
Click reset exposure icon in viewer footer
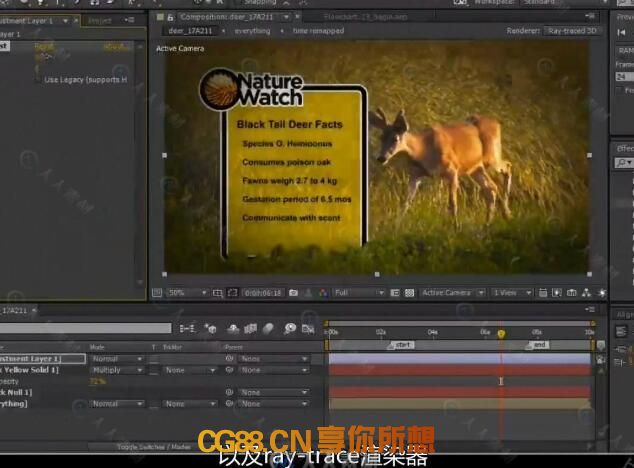tap(602, 292)
